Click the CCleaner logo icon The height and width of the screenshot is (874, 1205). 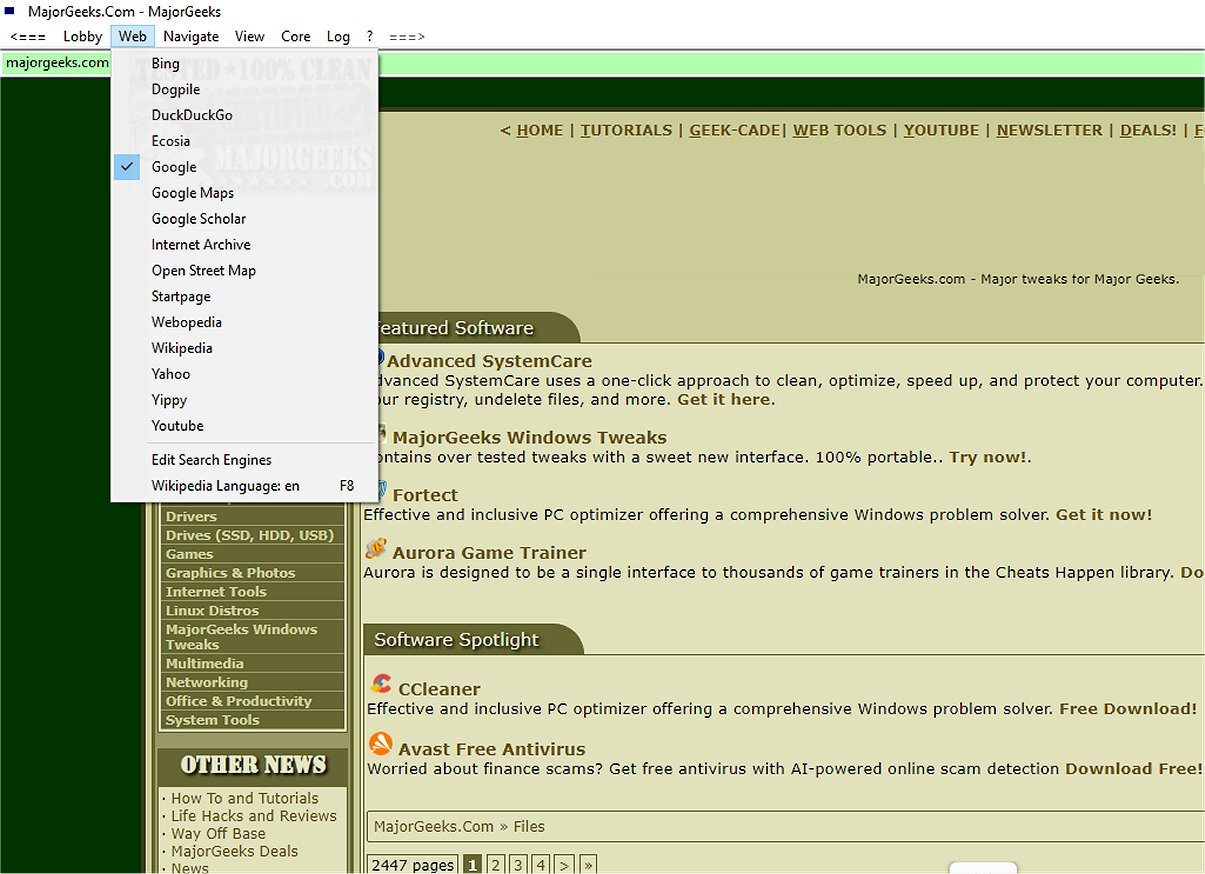pos(381,684)
